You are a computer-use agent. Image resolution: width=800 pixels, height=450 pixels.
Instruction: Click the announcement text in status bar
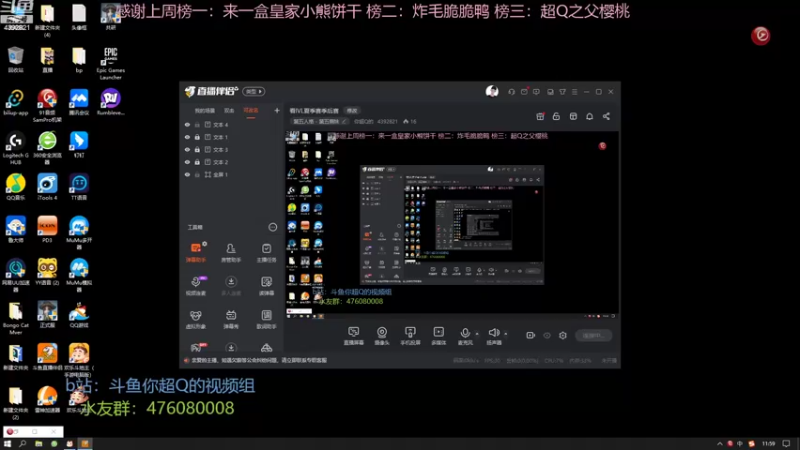259,360
